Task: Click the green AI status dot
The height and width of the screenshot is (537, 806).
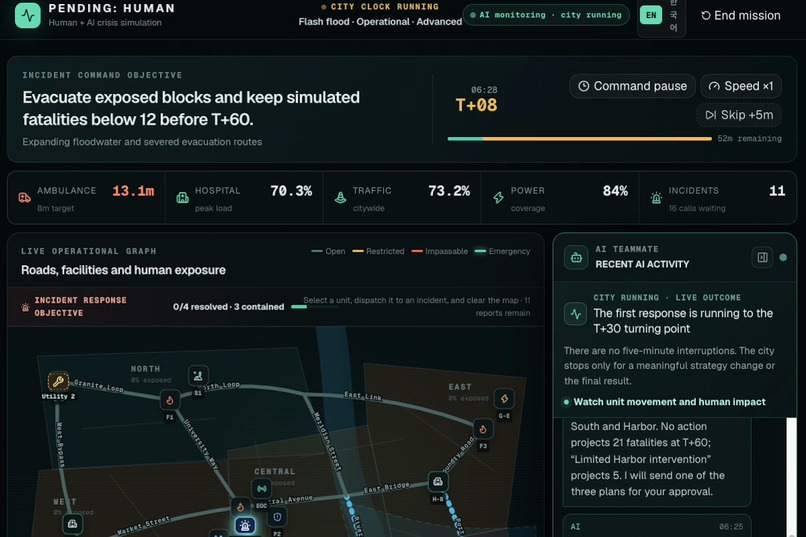Action: click(783, 257)
